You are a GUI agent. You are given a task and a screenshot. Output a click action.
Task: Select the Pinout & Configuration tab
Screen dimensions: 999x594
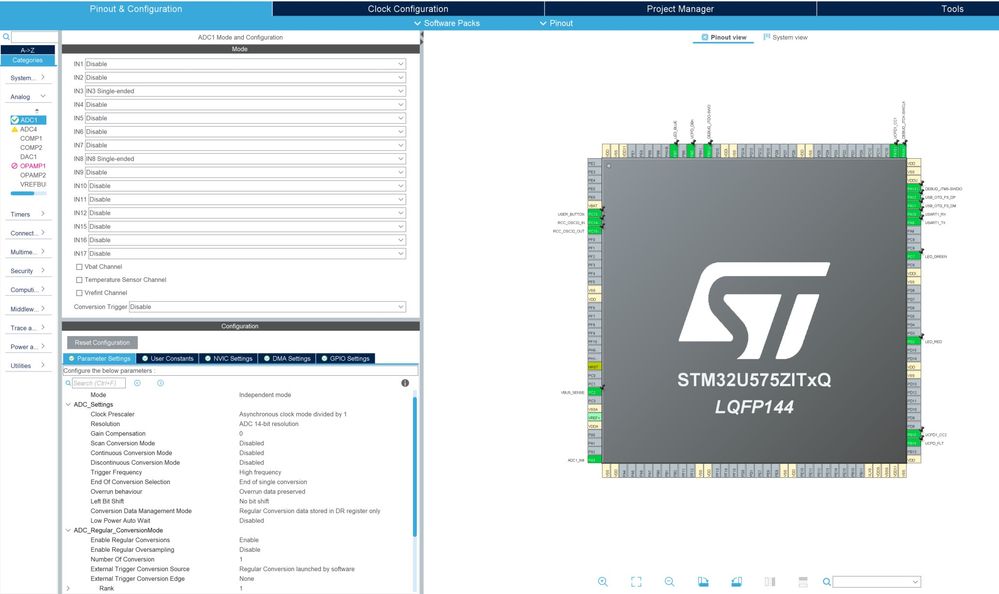click(x=136, y=9)
